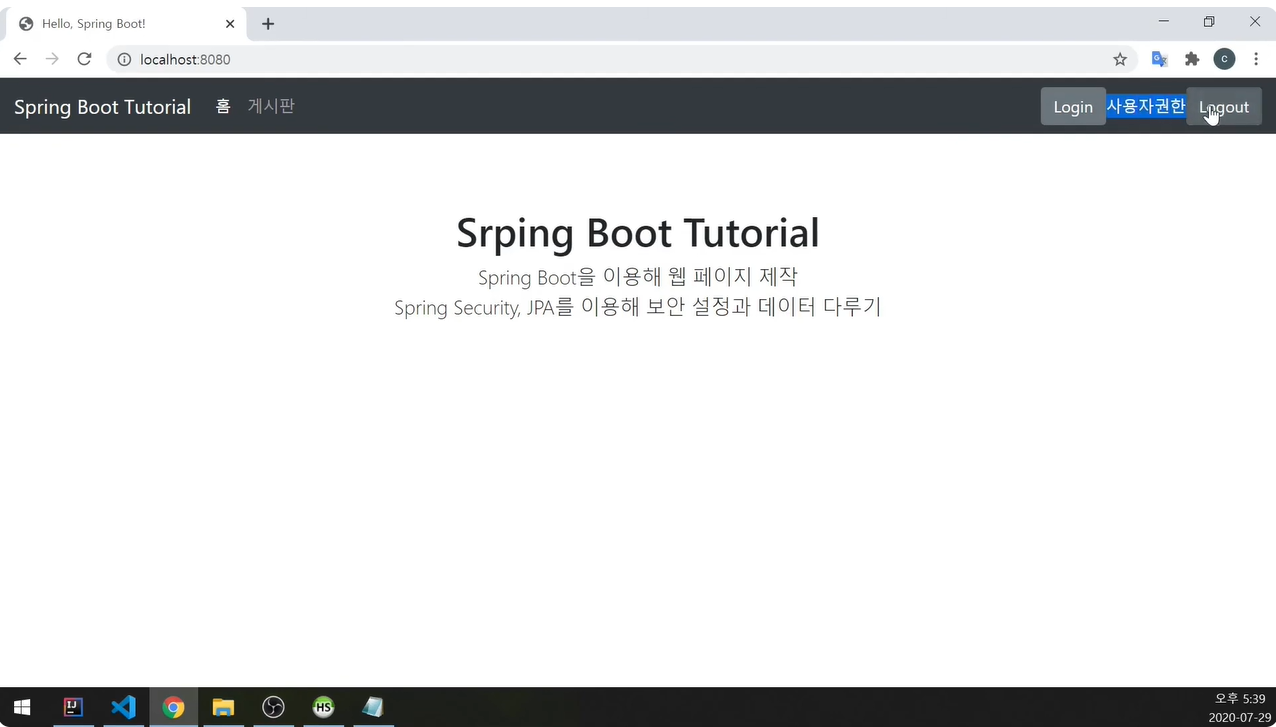Click the browser back arrow
The height and width of the screenshot is (727, 1276).
[x=20, y=59]
